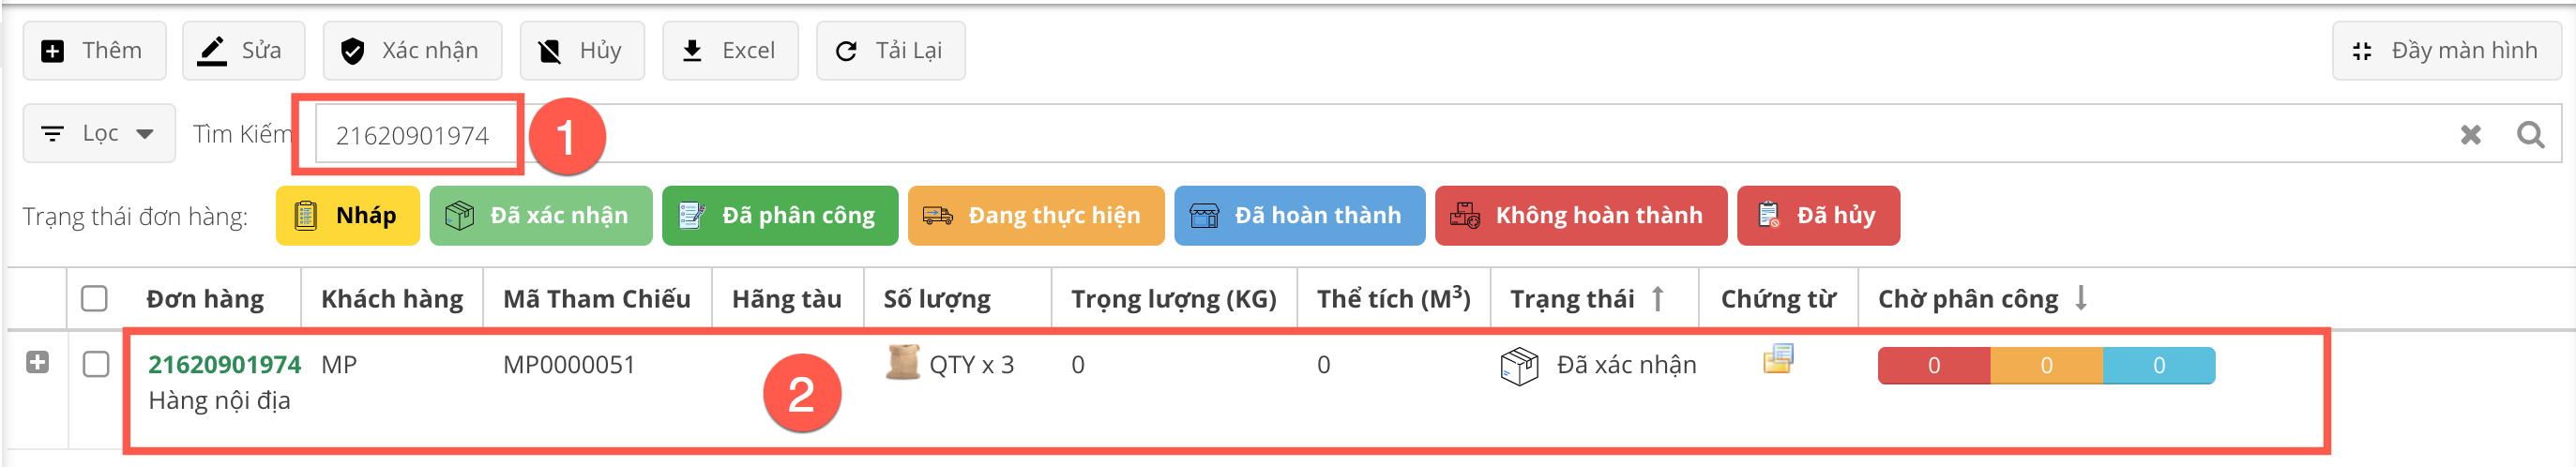The width and height of the screenshot is (2576, 467).
Task: Click the Hủy cancel button
Action: point(582,50)
